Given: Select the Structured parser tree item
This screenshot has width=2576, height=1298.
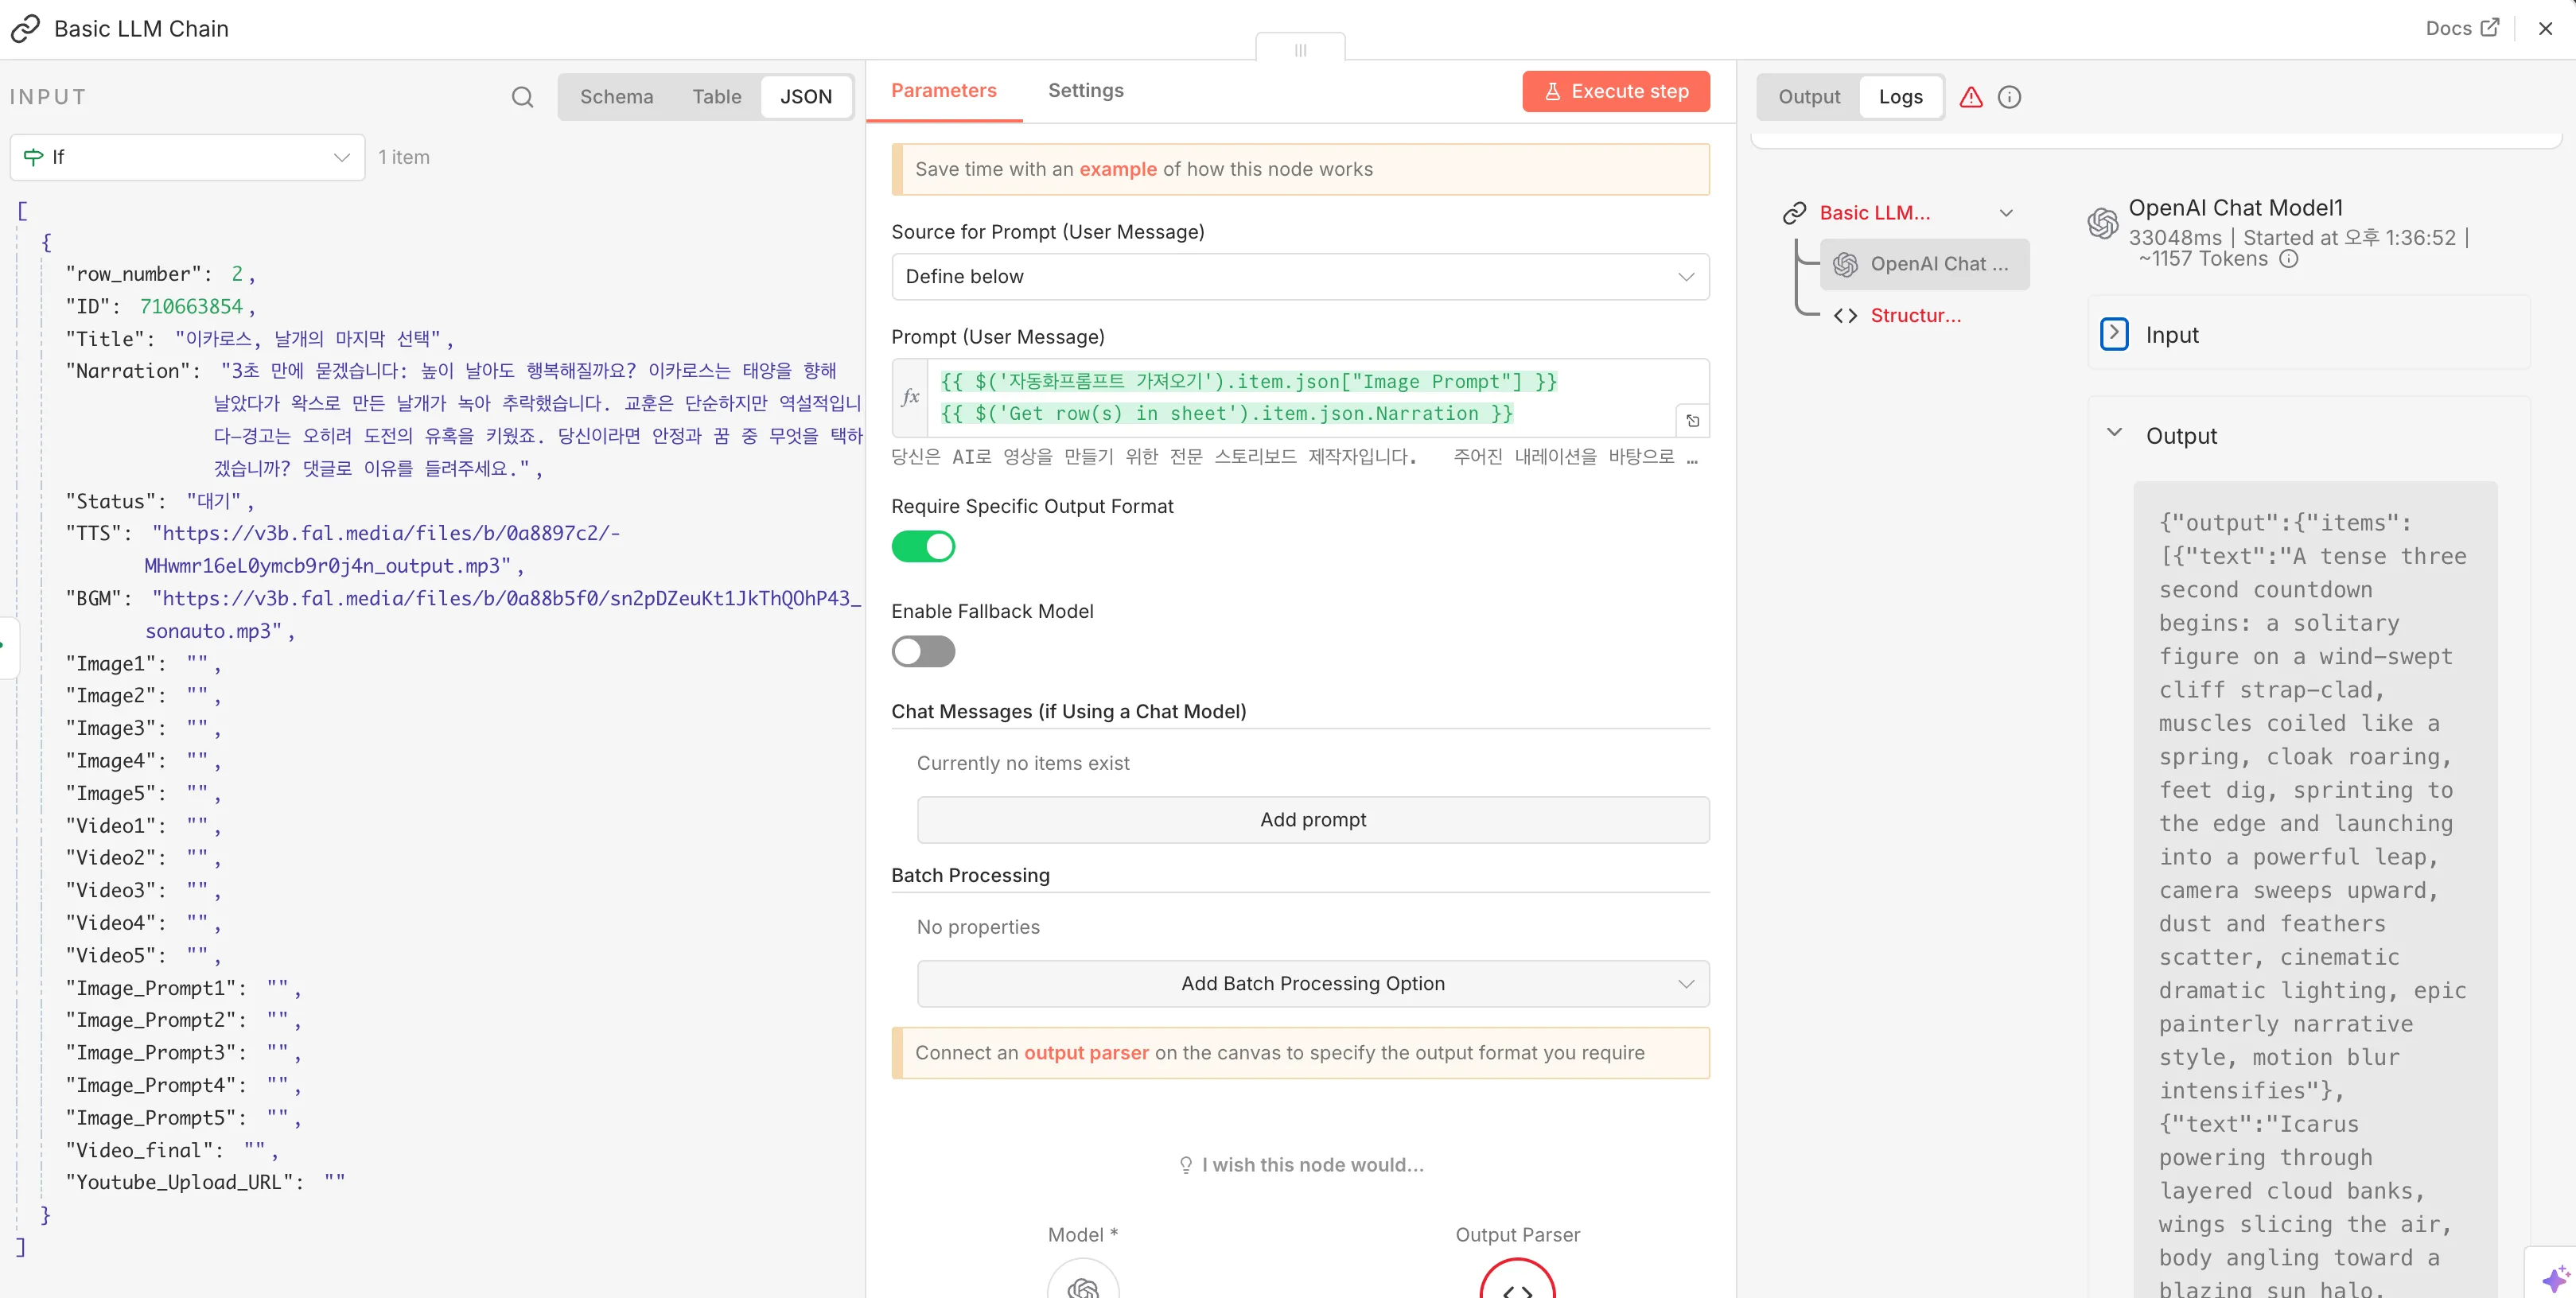Looking at the screenshot, I should (1914, 316).
